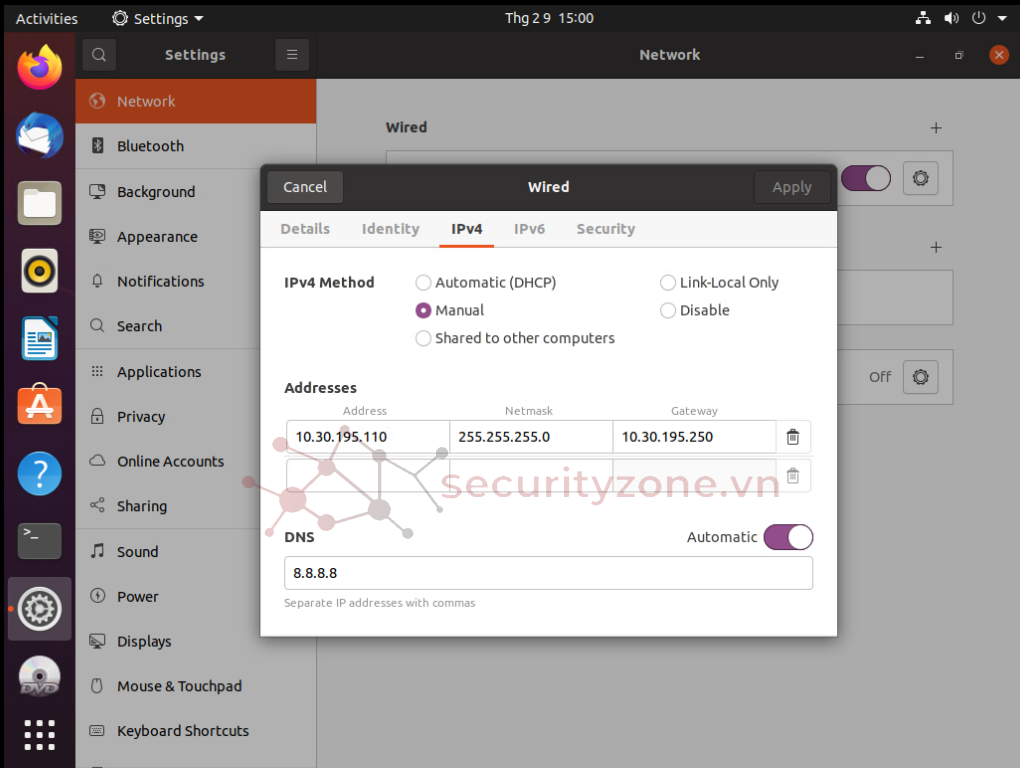Select the Disable IPv4 option

[668, 311]
